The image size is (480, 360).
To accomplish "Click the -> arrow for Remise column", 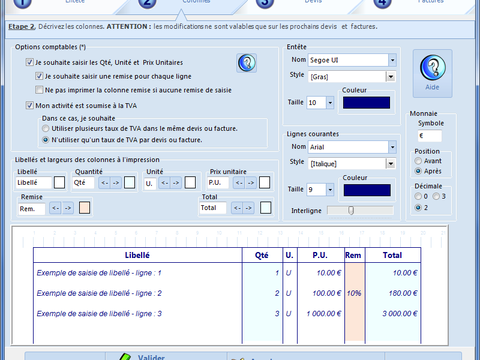I will [x=68, y=208].
